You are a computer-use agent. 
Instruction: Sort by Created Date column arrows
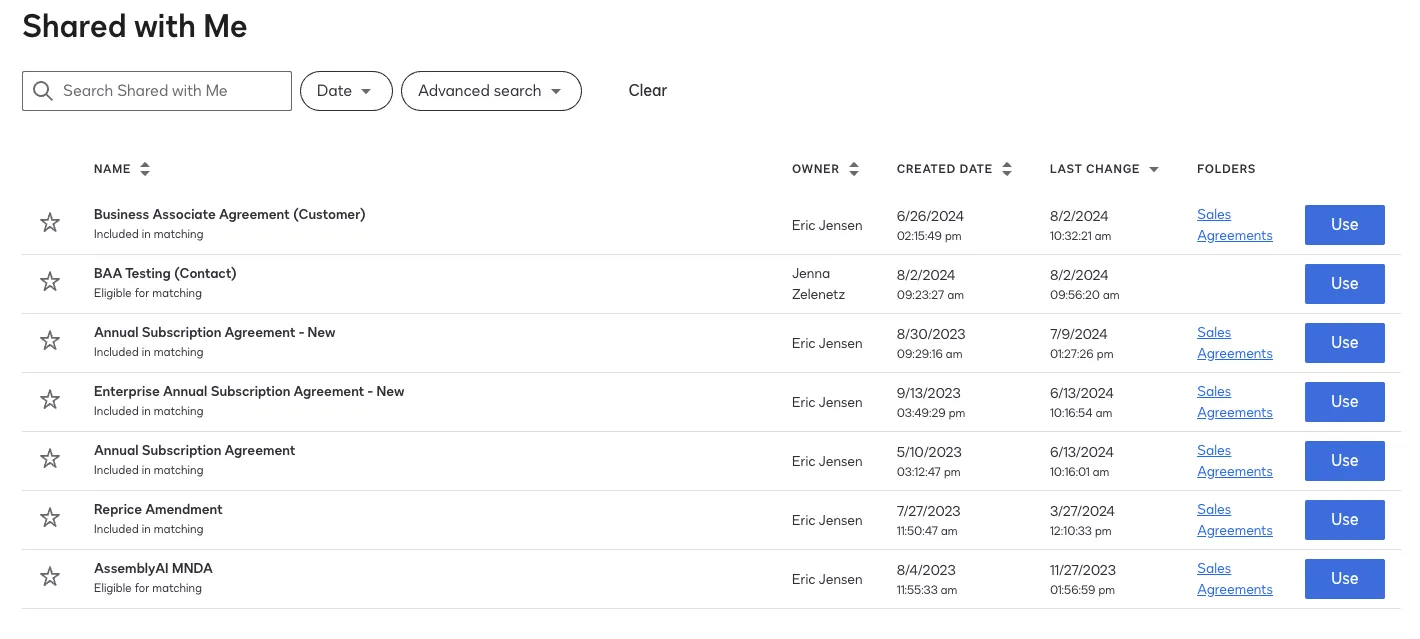tap(1007, 169)
